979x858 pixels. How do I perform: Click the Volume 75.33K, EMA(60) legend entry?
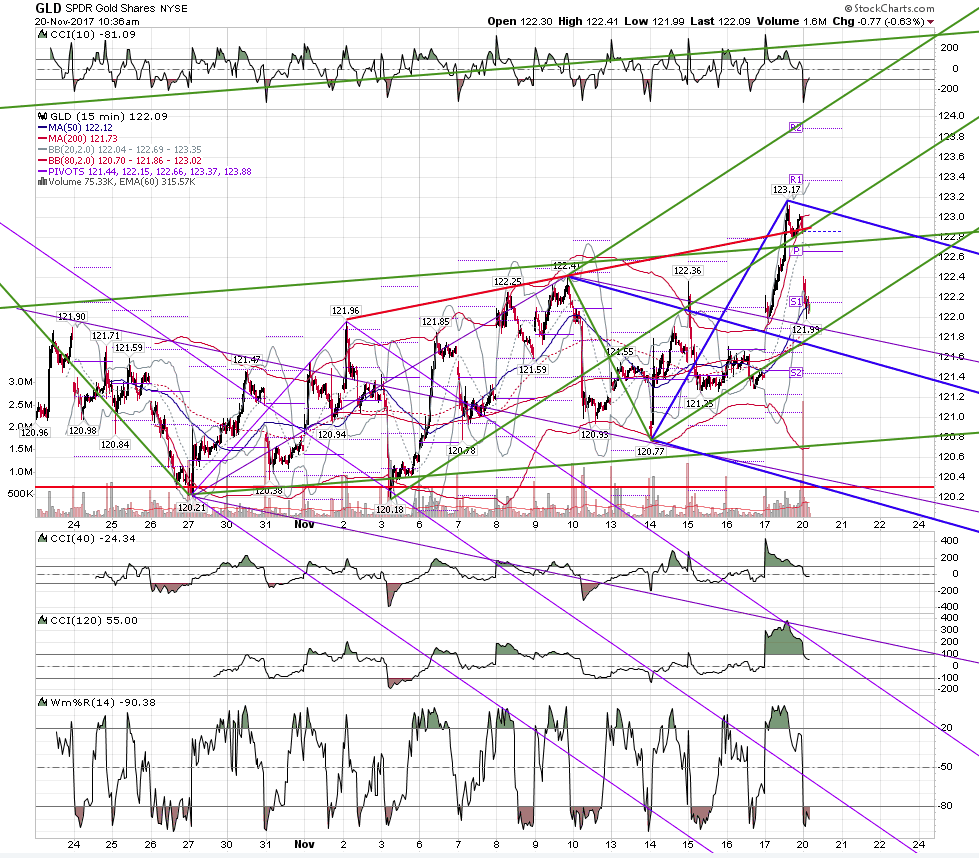(x=122, y=182)
